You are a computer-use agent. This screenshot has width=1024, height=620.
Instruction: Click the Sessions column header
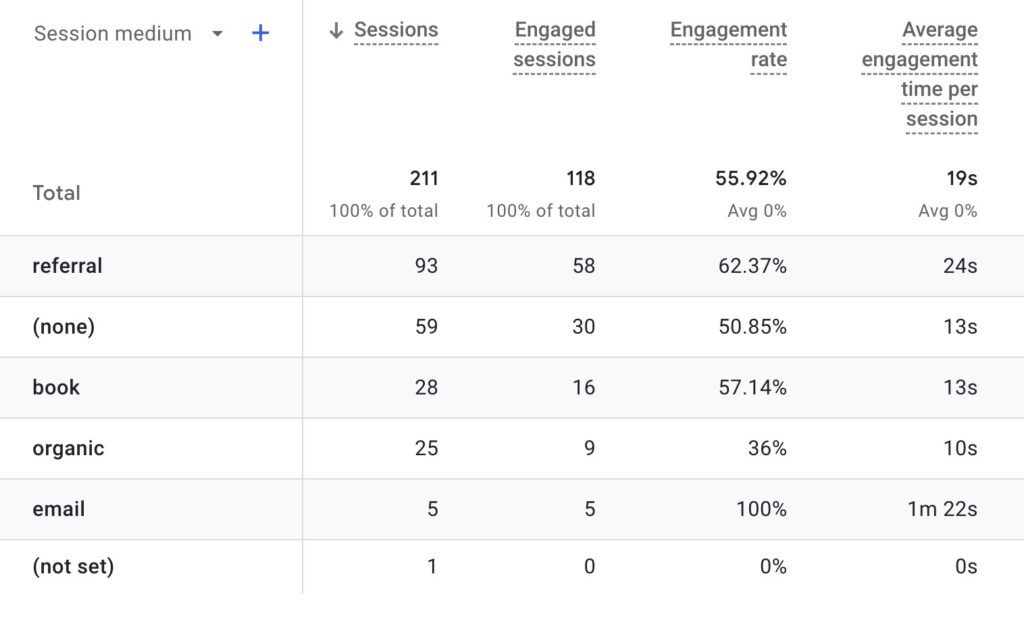coord(396,30)
